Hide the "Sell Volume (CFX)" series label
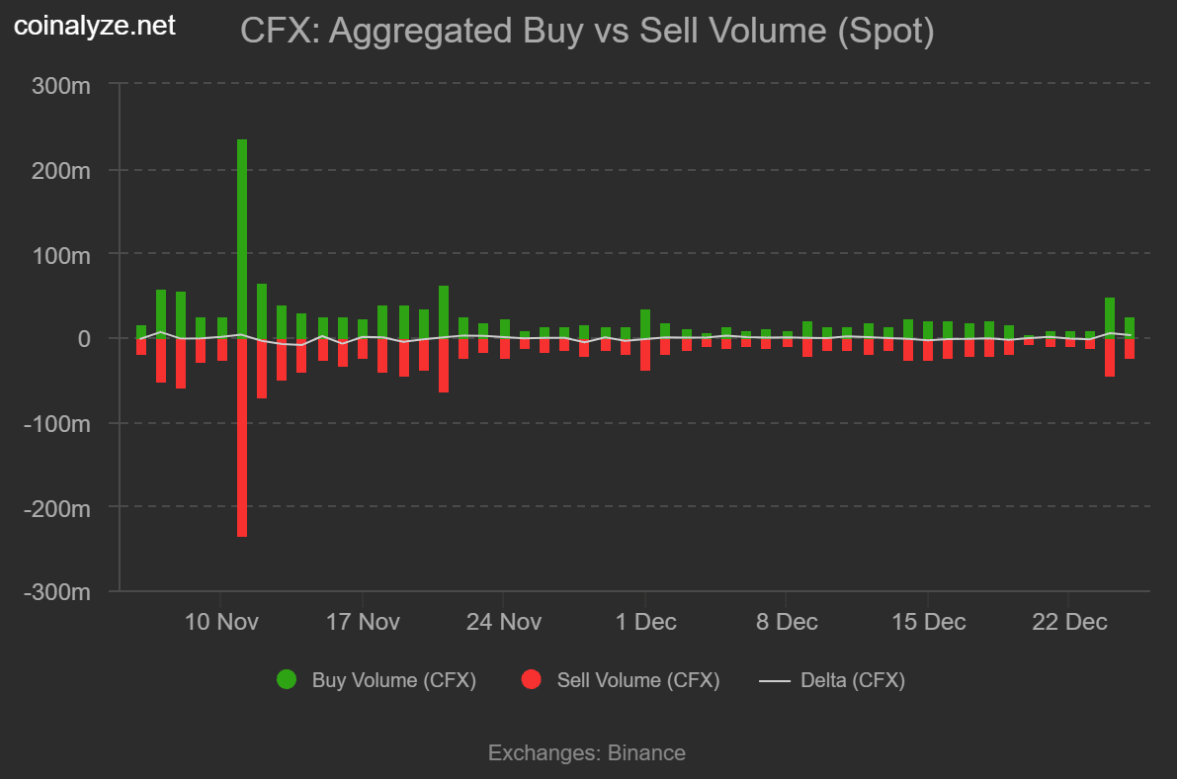This screenshot has width=1177, height=779. point(638,680)
